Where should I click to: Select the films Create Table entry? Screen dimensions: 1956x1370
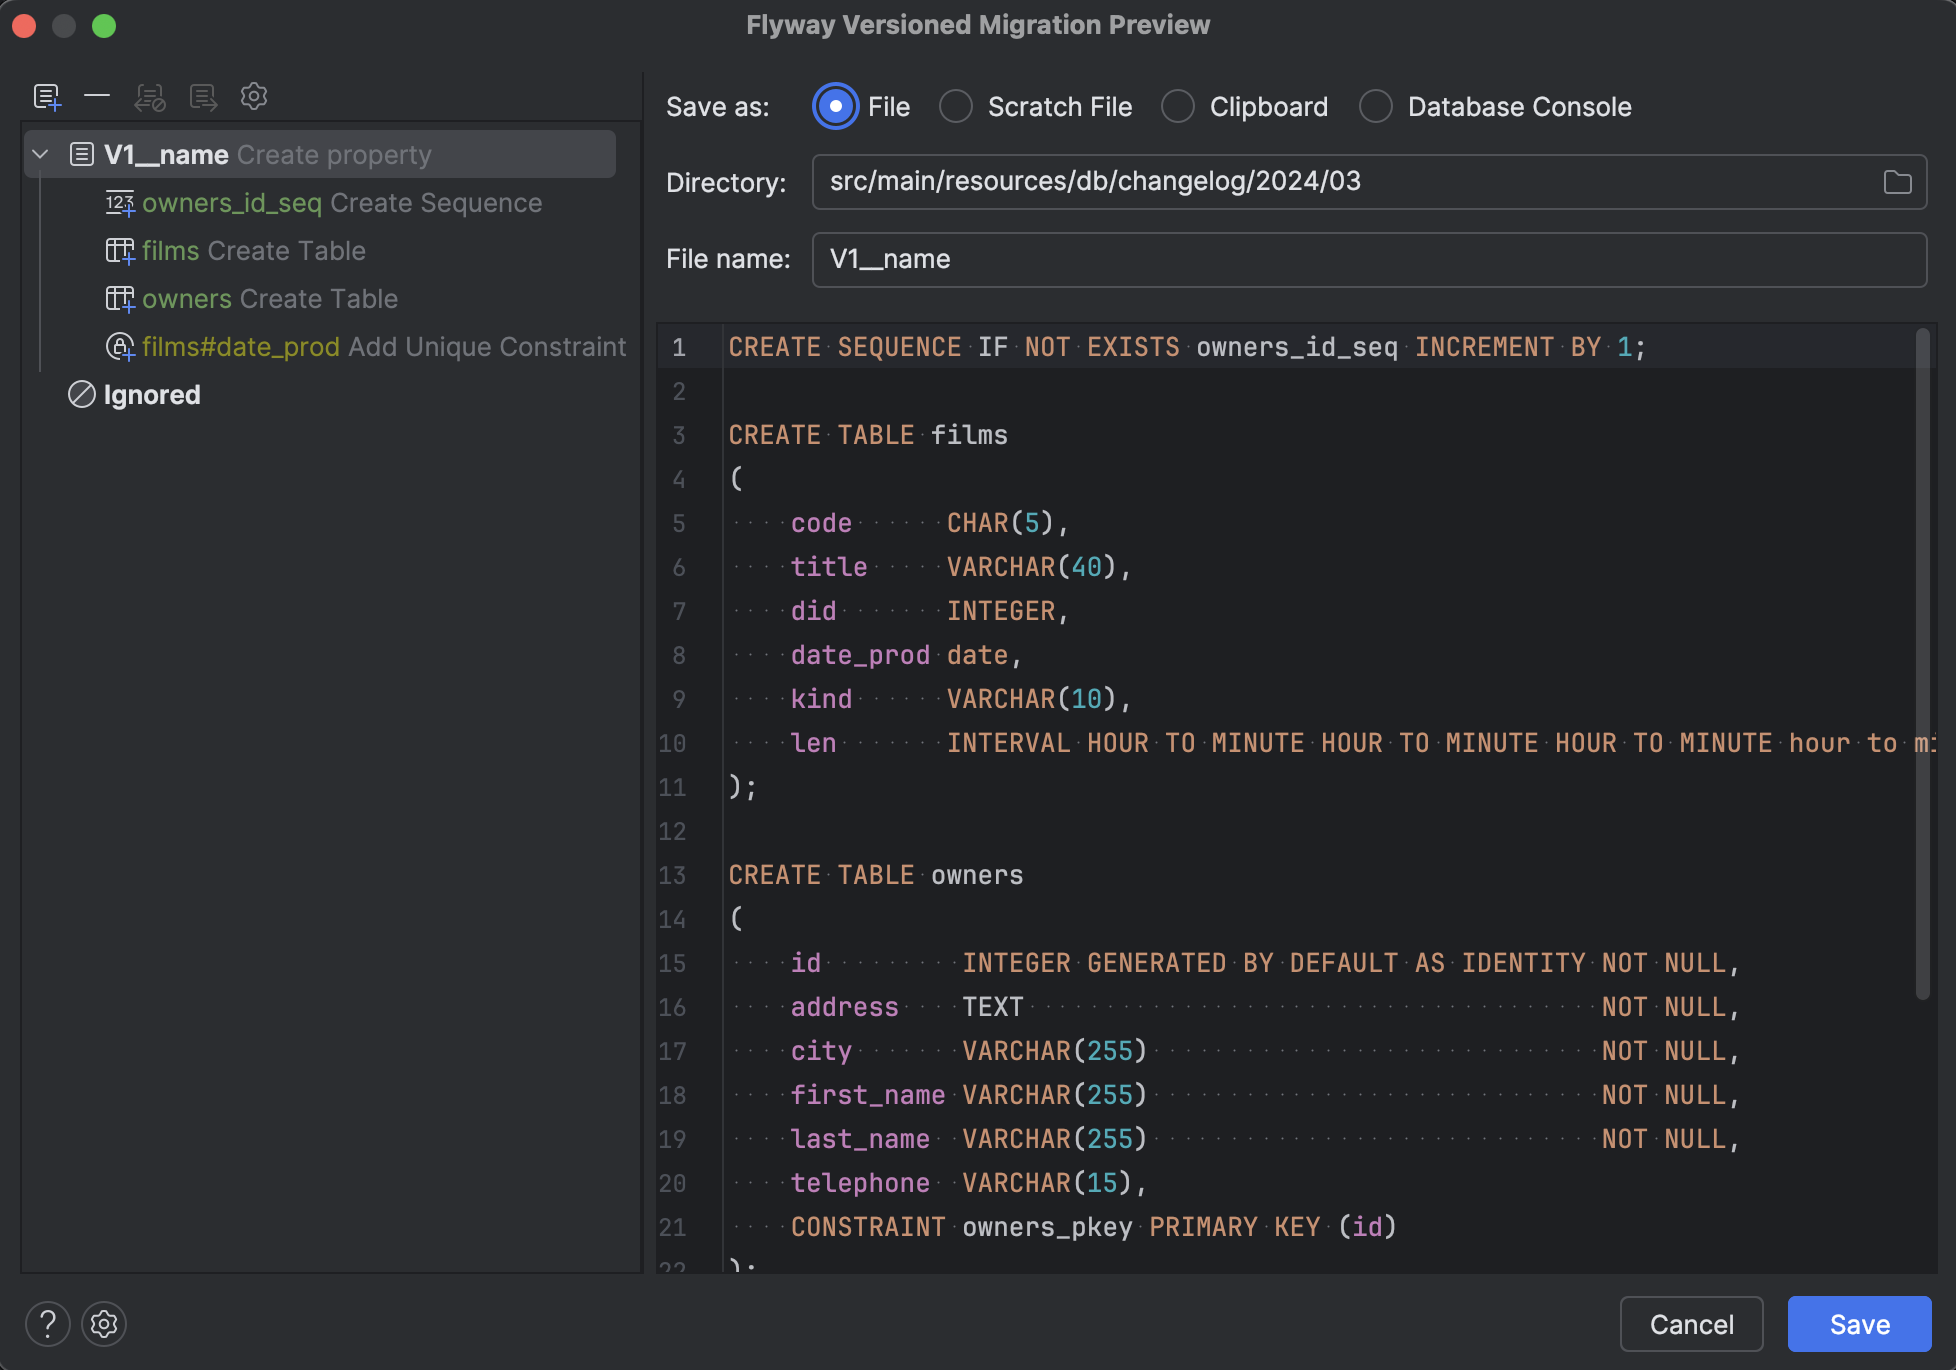[x=254, y=251]
